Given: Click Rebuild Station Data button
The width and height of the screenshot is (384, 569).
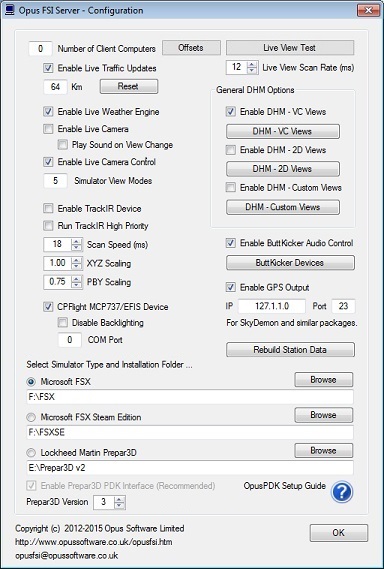Looking at the screenshot, I should point(290,350).
